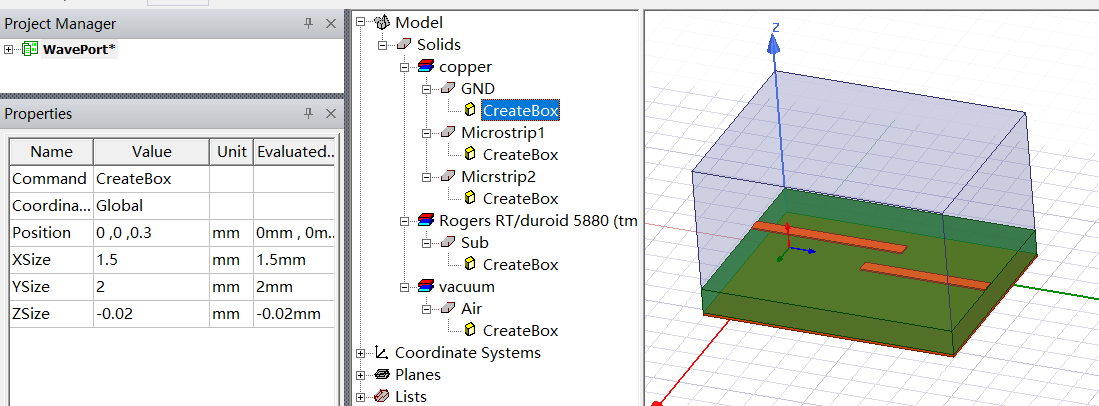Select the Micrstrip2 object label

click(498, 177)
